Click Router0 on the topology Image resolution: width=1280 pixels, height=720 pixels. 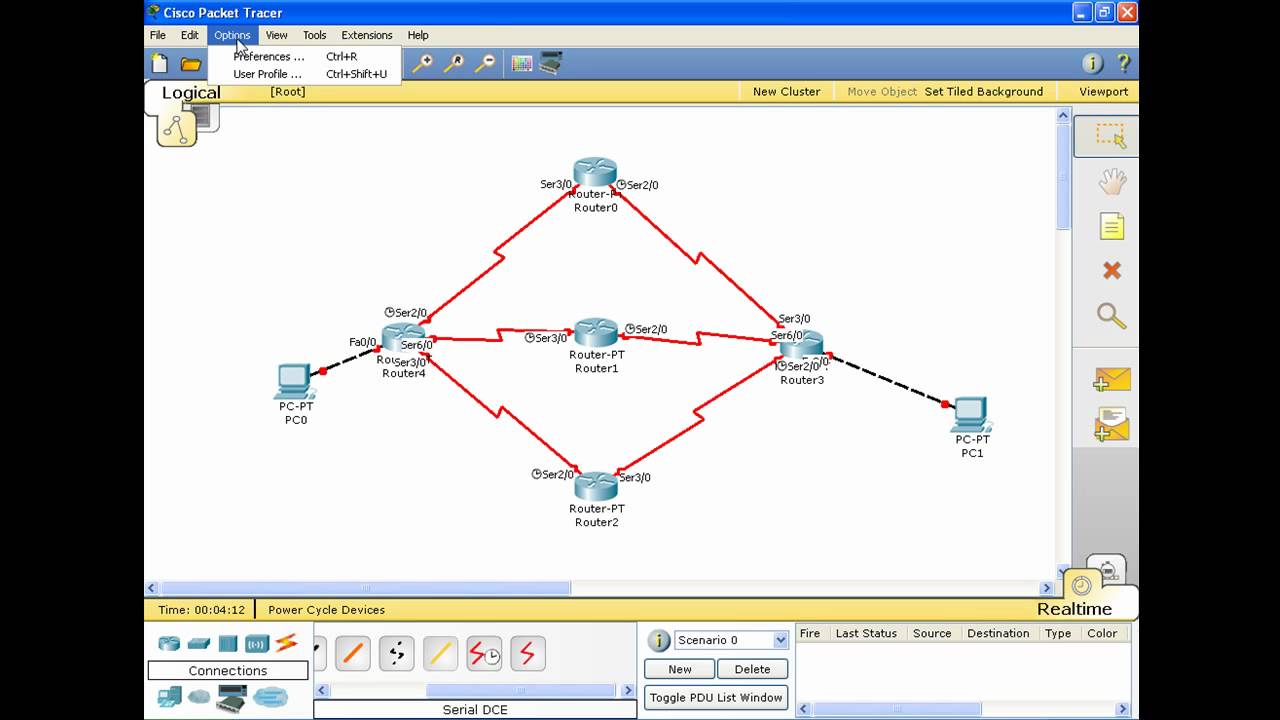tap(595, 172)
